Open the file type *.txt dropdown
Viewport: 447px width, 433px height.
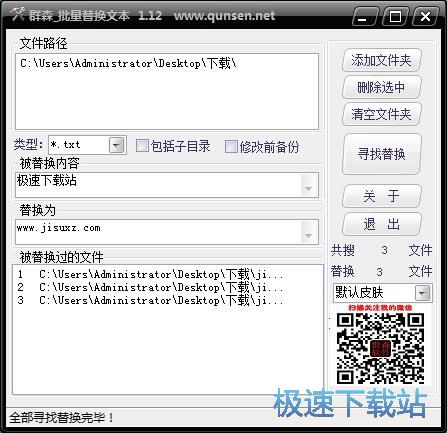coord(117,145)
